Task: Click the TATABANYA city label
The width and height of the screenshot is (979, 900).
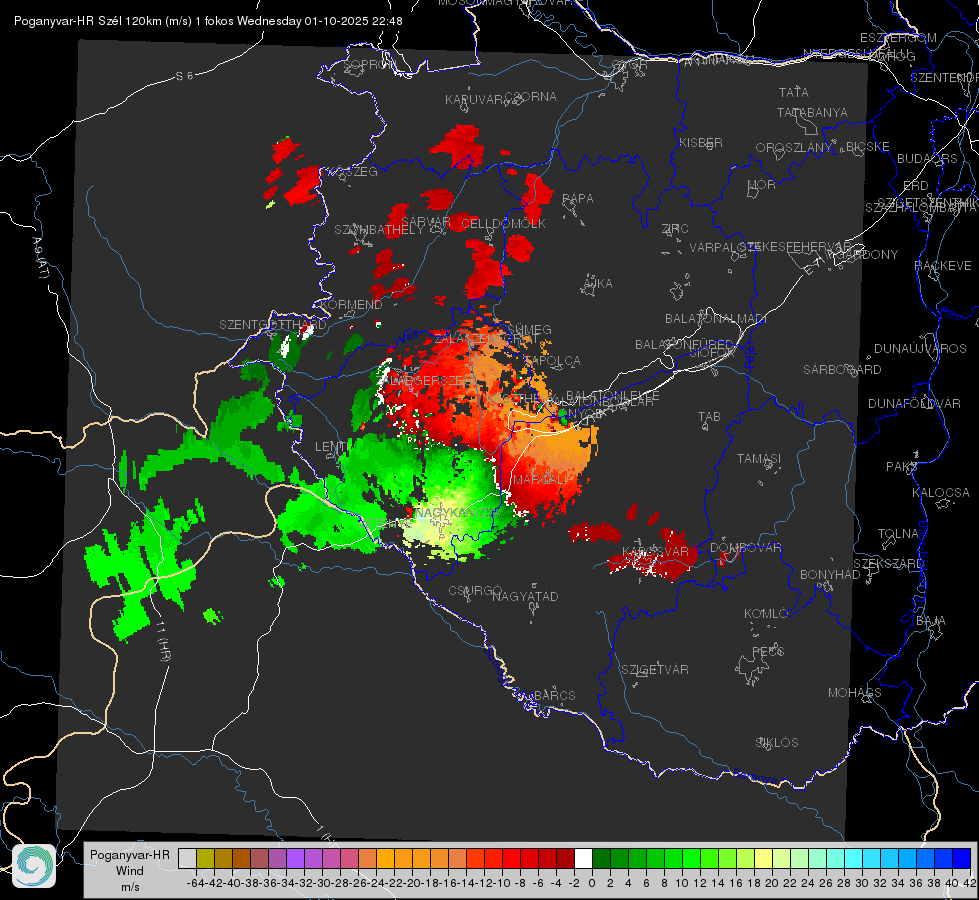Action: (x=812, y=112)
